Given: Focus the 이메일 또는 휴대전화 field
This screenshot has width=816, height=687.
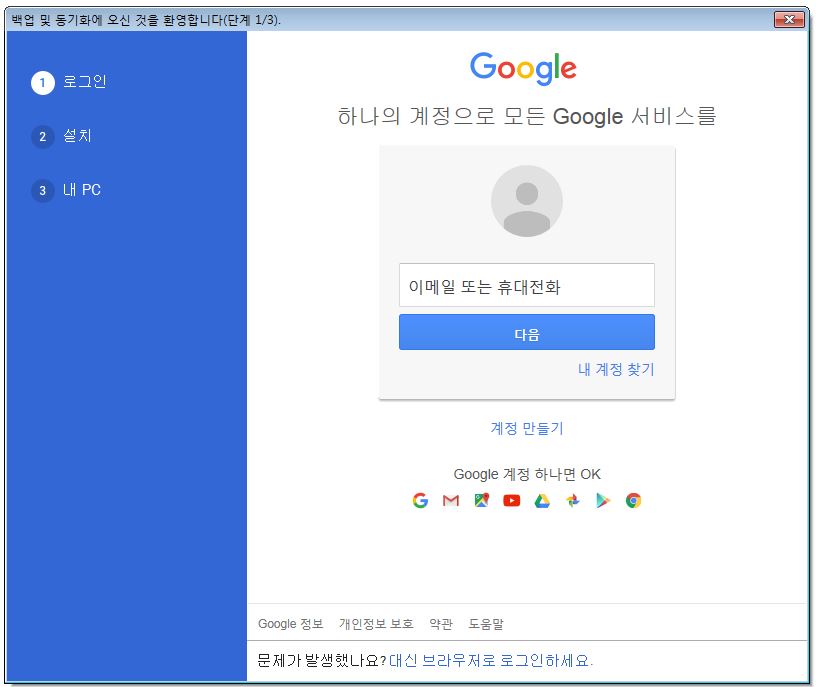Looking at the screenshot, I should pos(527,285).
